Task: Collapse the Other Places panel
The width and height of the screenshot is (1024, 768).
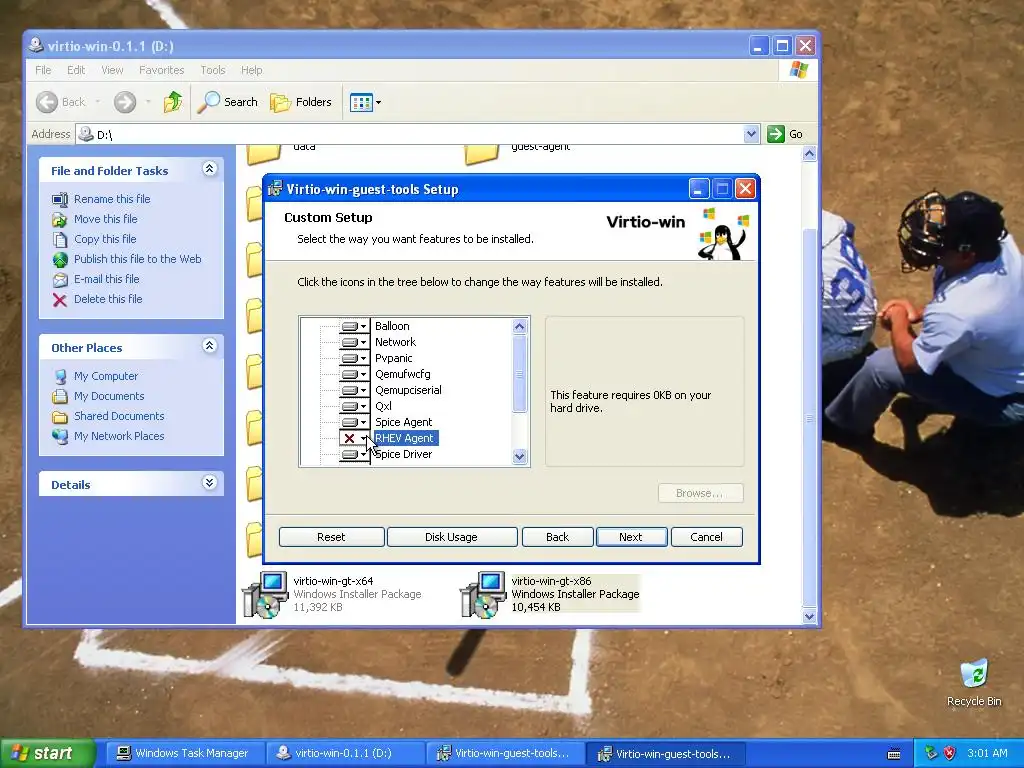Action: [210, 346]
